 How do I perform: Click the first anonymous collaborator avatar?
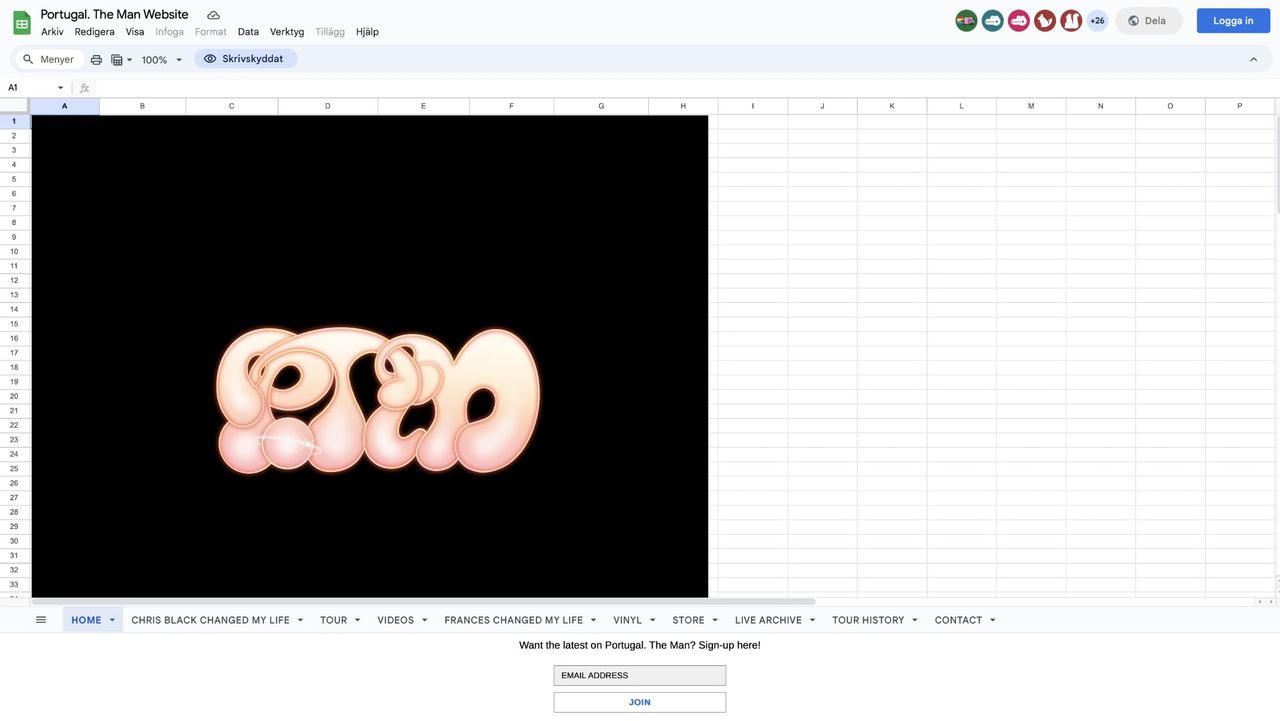click(x=966, y=21)
